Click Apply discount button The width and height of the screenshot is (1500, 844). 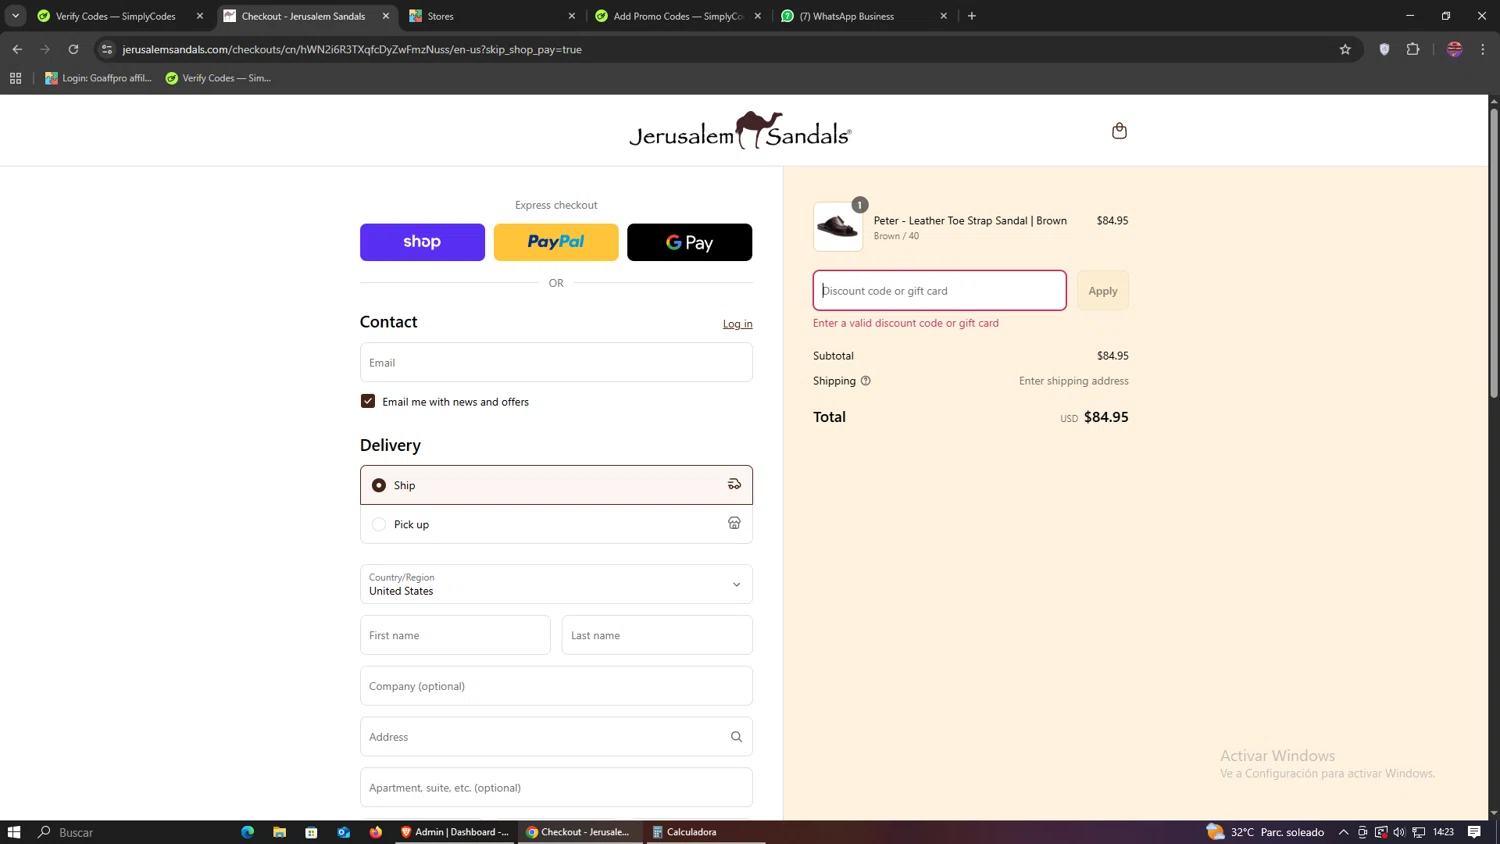1103,291
